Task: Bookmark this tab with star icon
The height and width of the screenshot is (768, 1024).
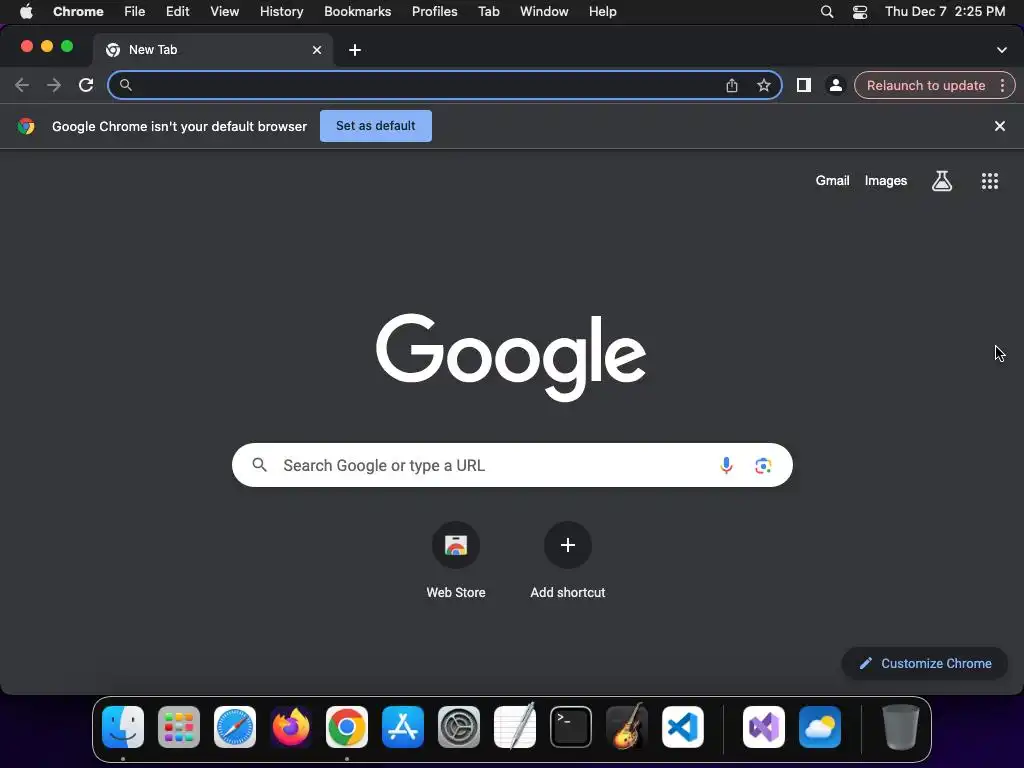Action: [763, 85]
